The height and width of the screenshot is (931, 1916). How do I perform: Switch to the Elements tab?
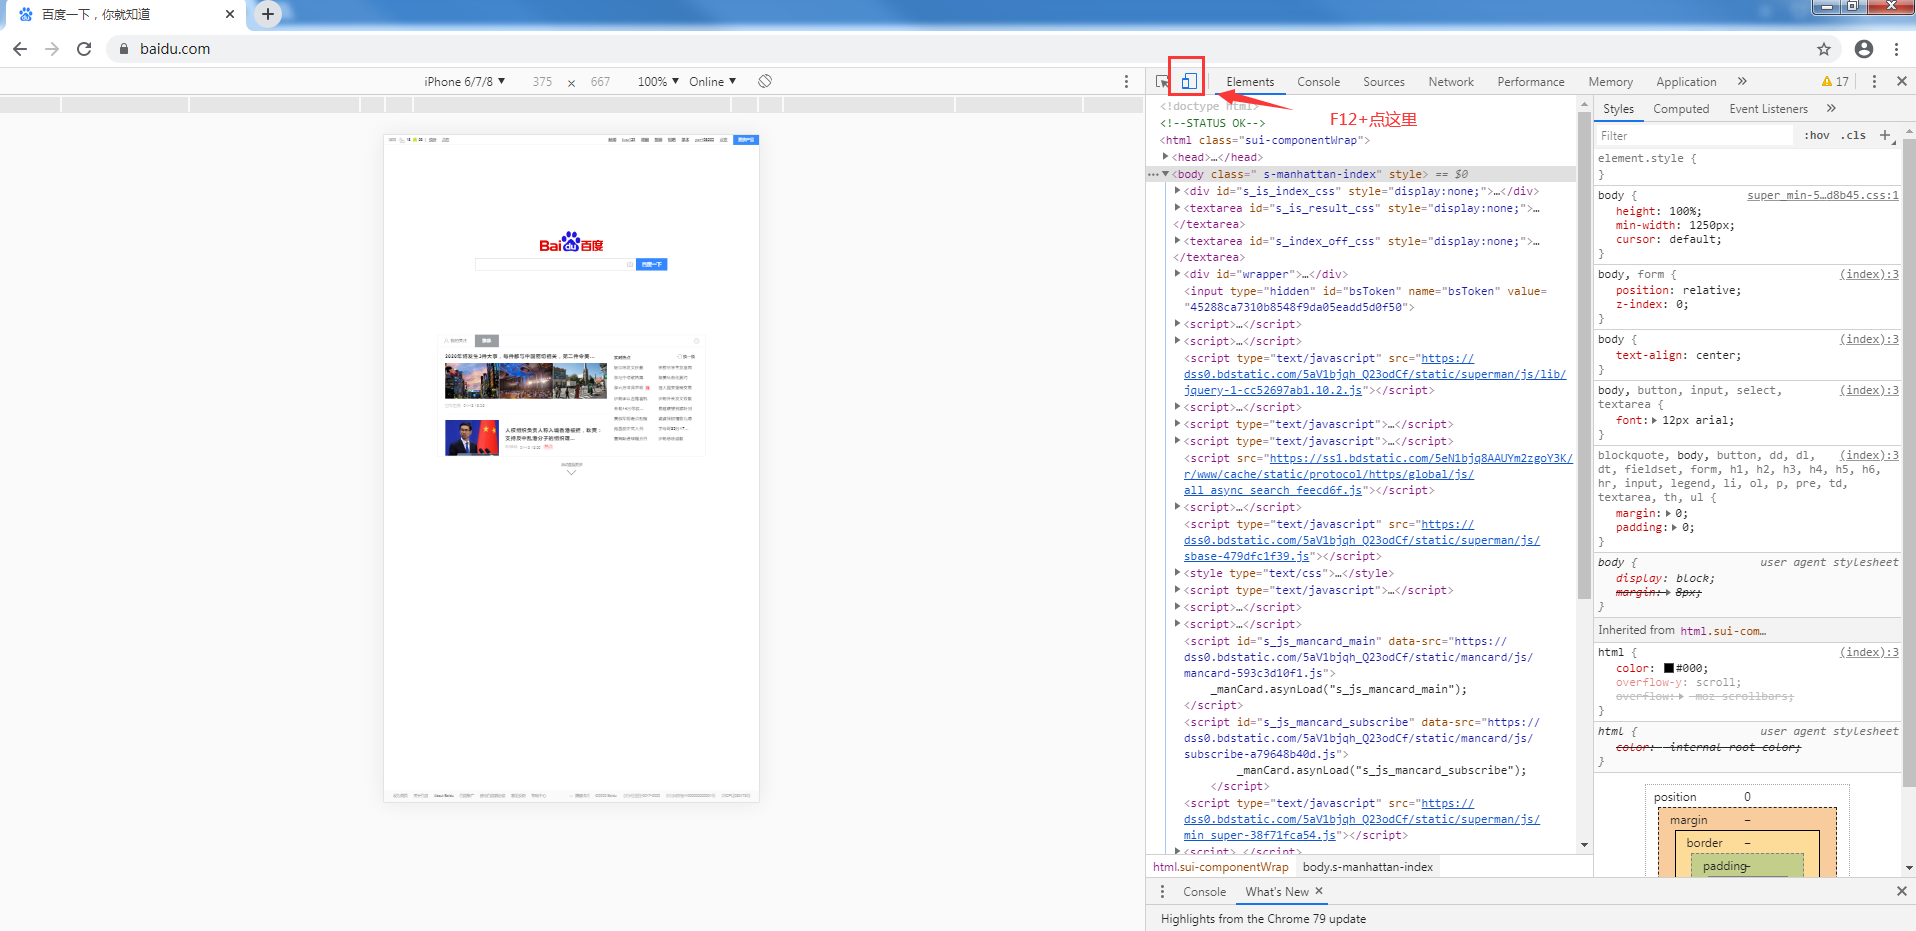[x=1250, y=81]
